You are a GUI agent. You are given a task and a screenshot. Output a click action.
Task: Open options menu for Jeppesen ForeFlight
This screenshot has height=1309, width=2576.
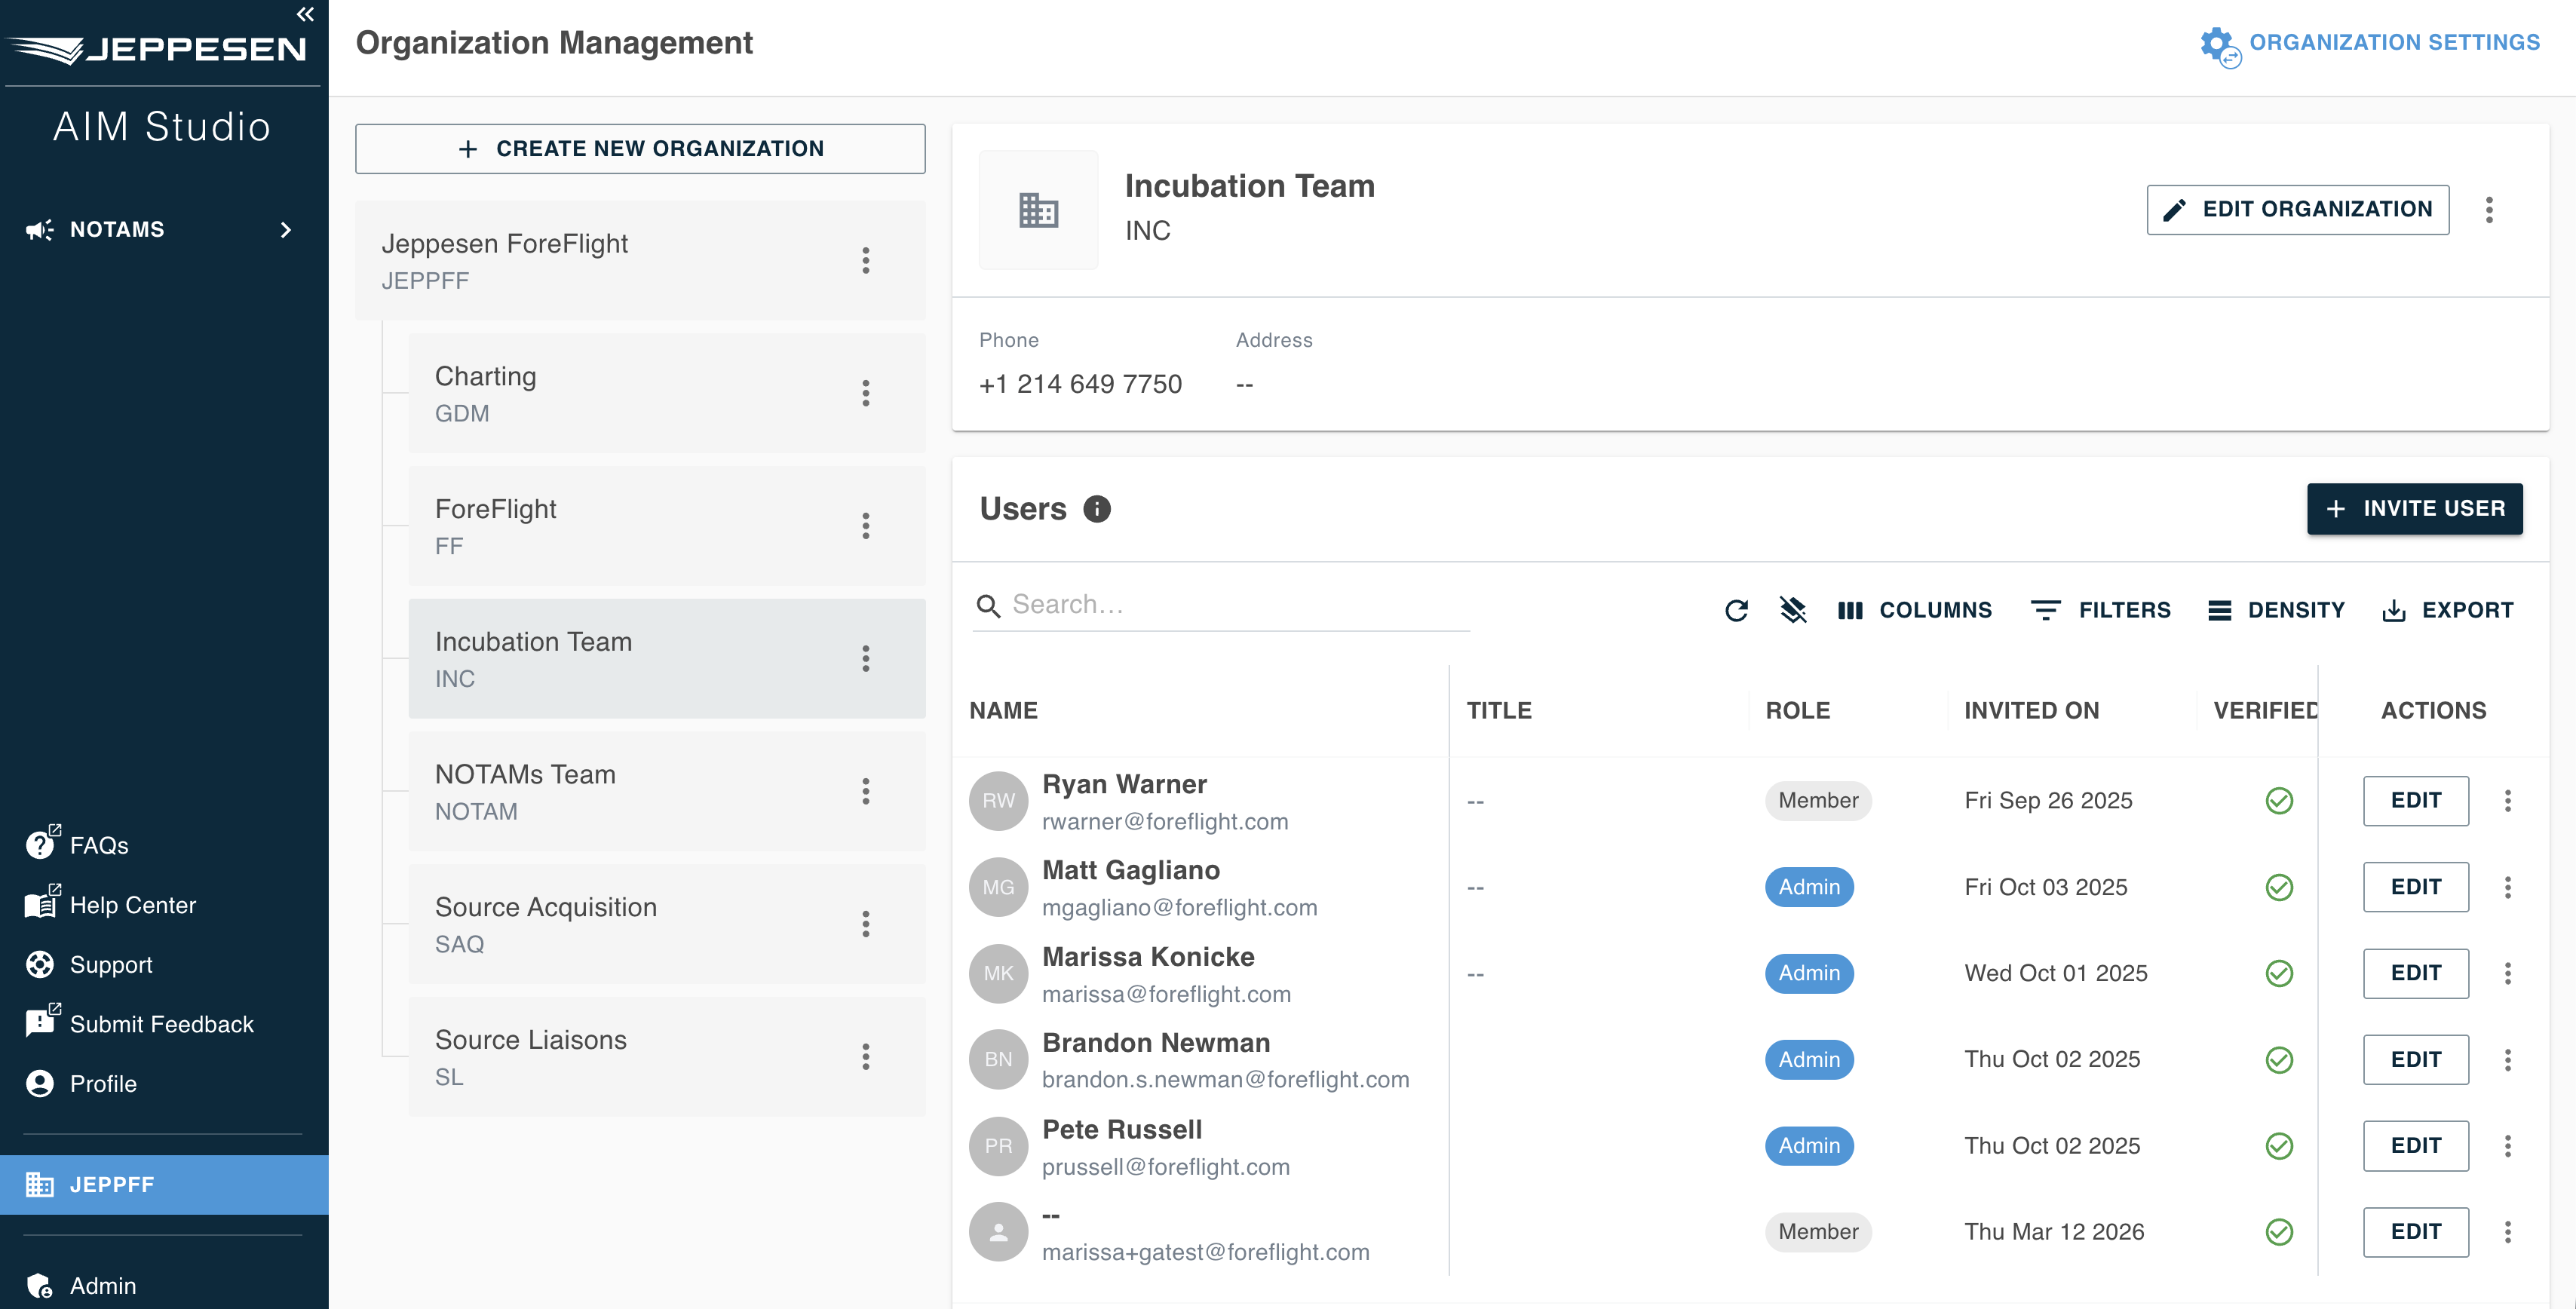866,261
